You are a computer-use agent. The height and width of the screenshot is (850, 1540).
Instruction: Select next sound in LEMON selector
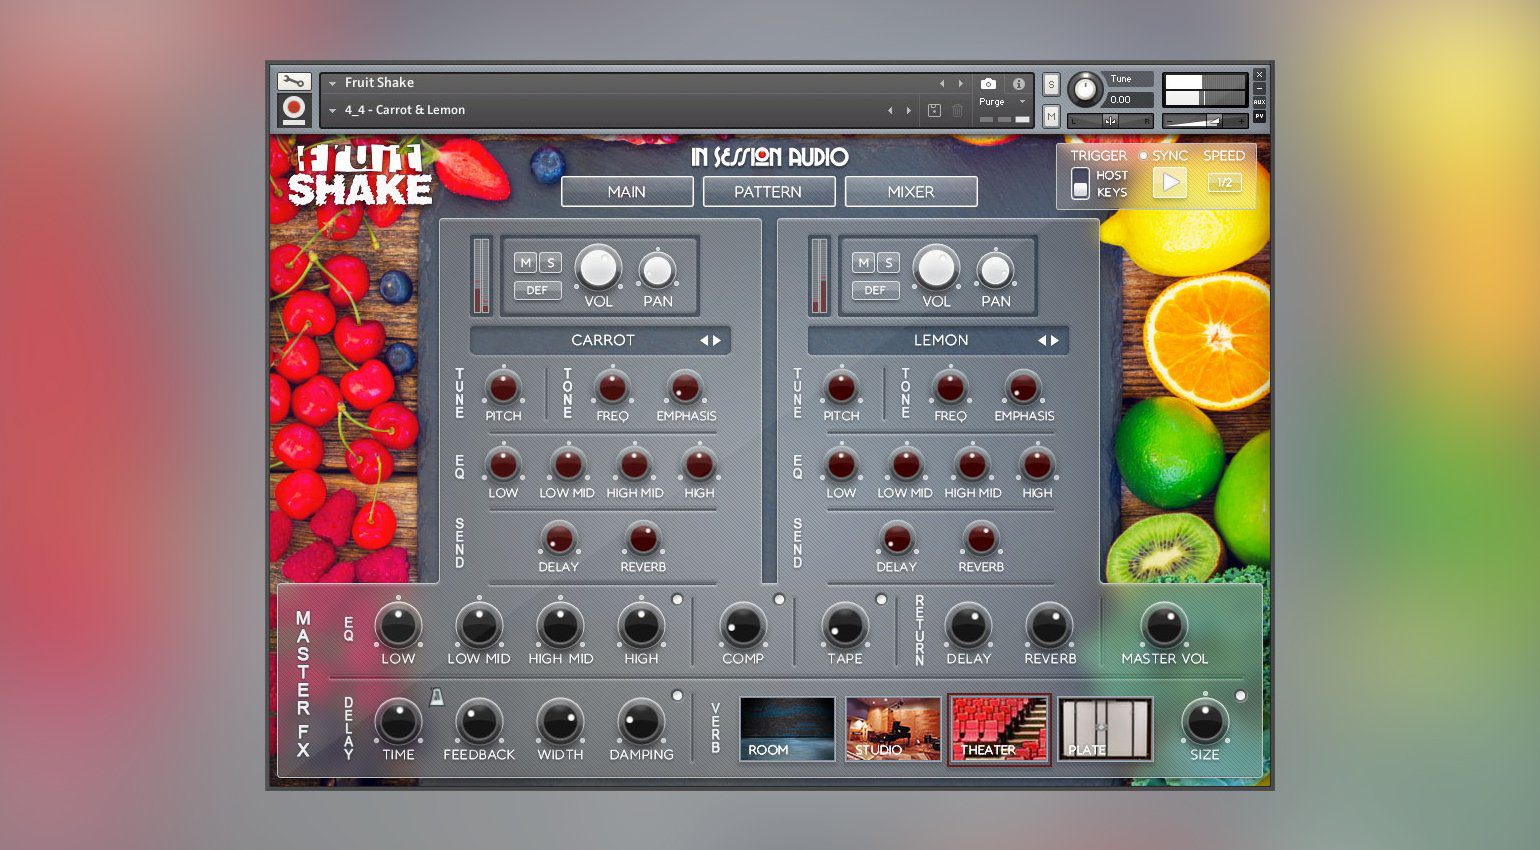click(1055, 340)
